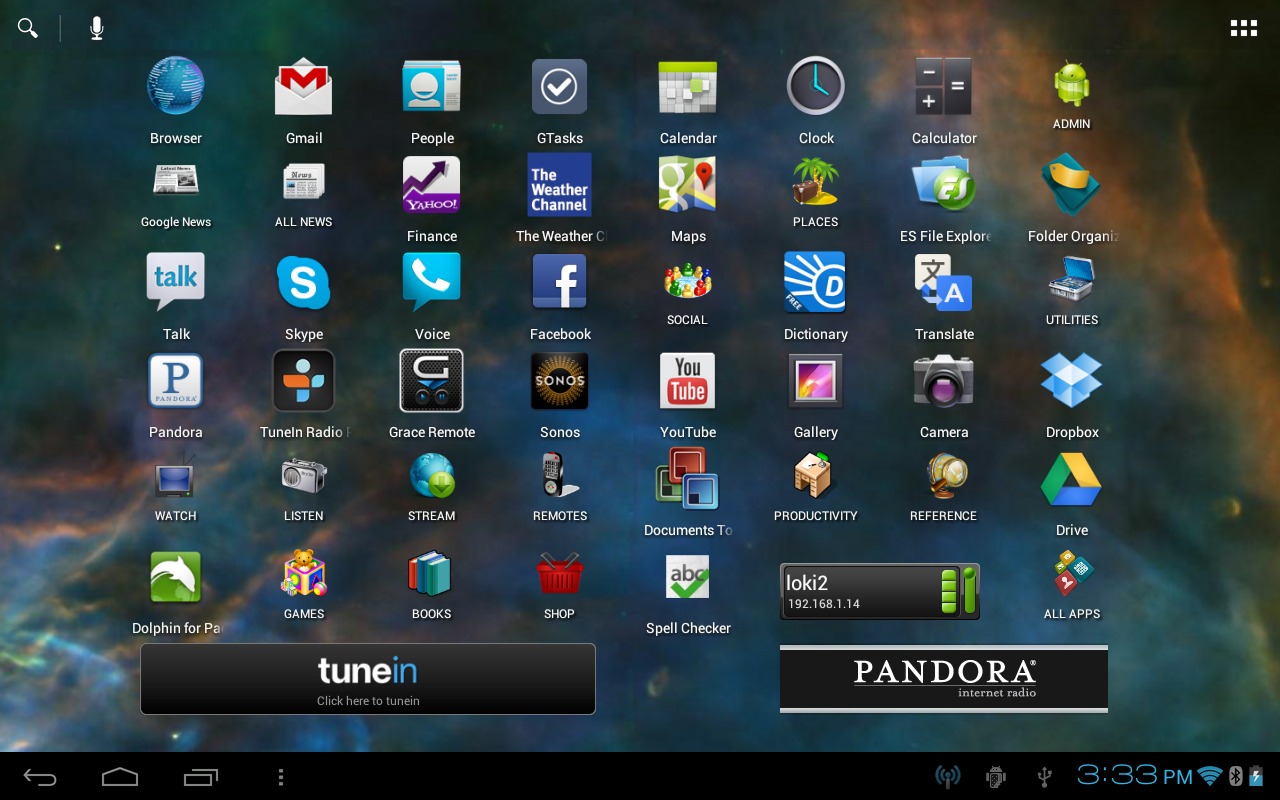Click the TuneIn 'Click here to tunein' widget
The image size is (1280, 800).
pos(368,679)
